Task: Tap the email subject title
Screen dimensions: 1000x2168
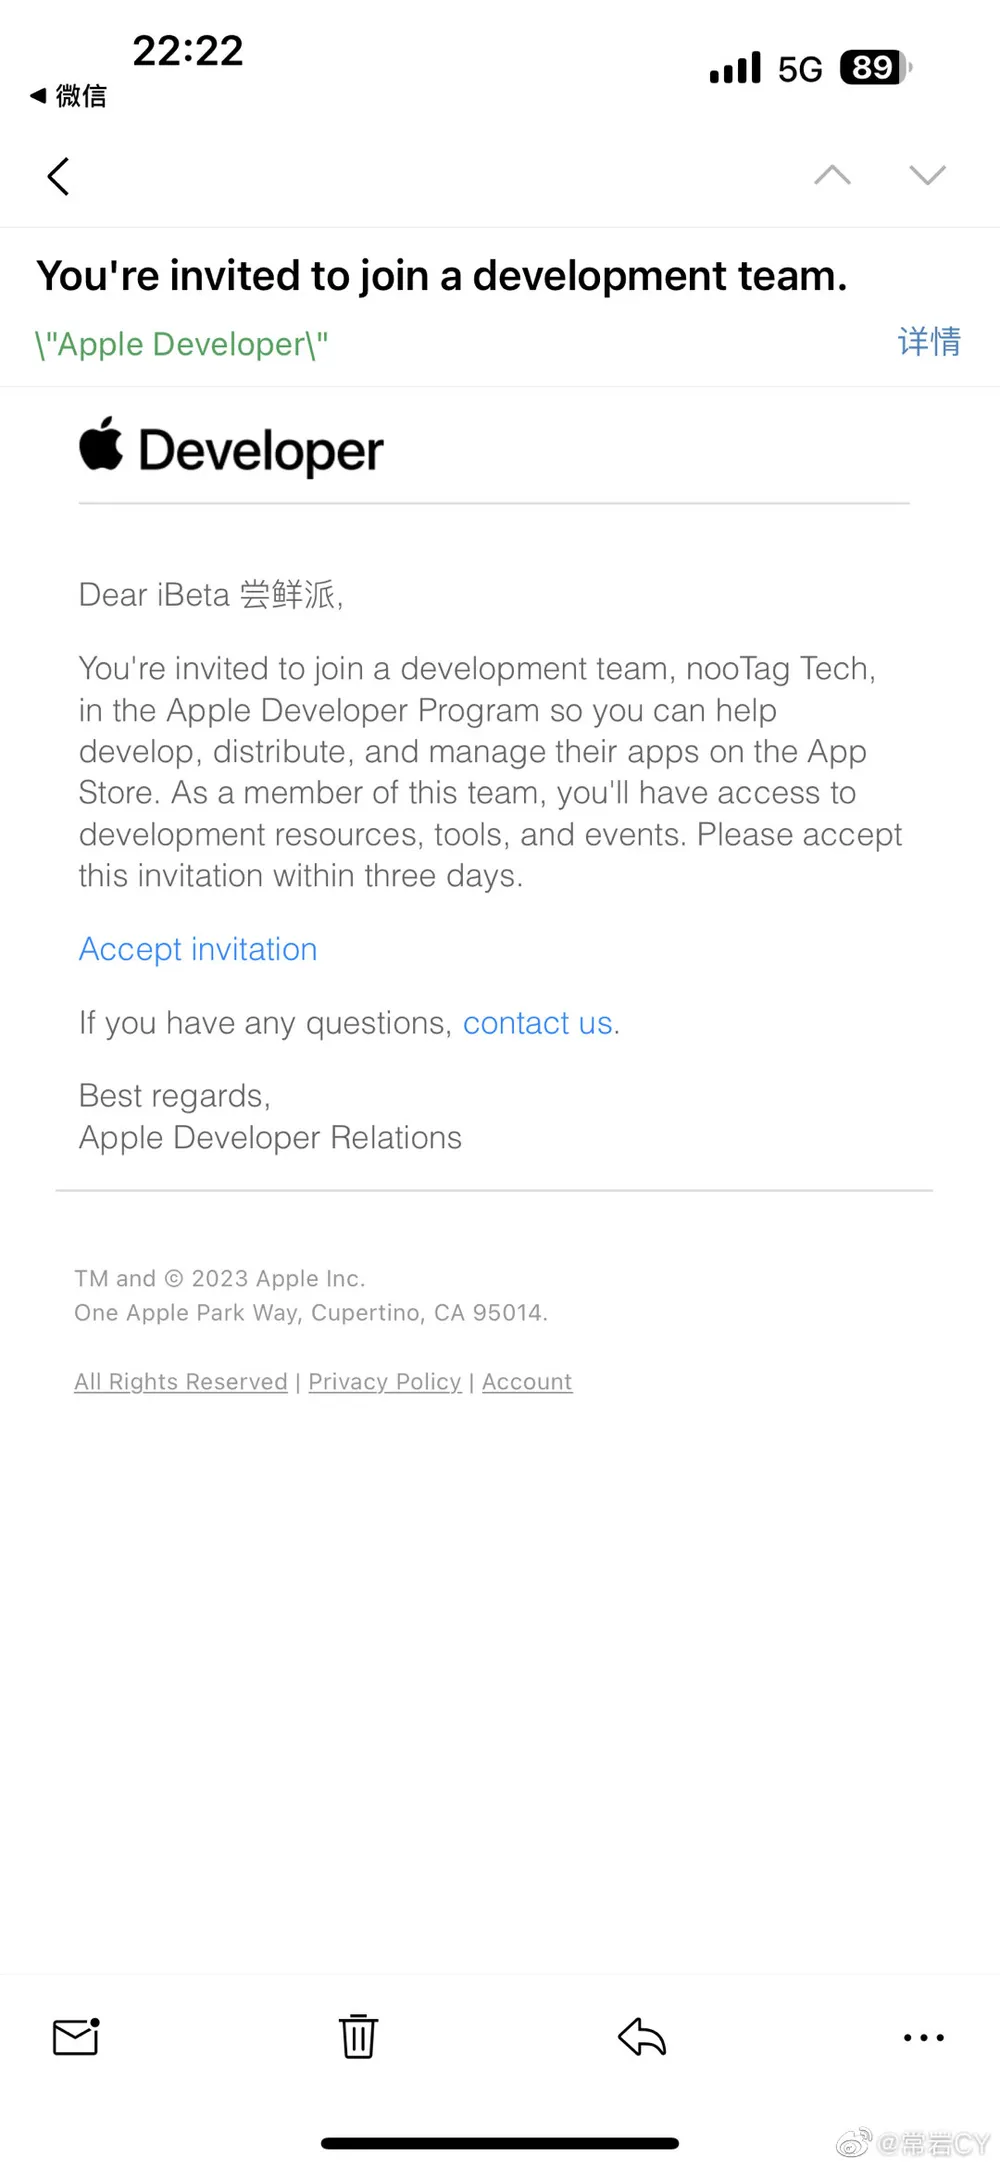Action: [x=442, y=276]
